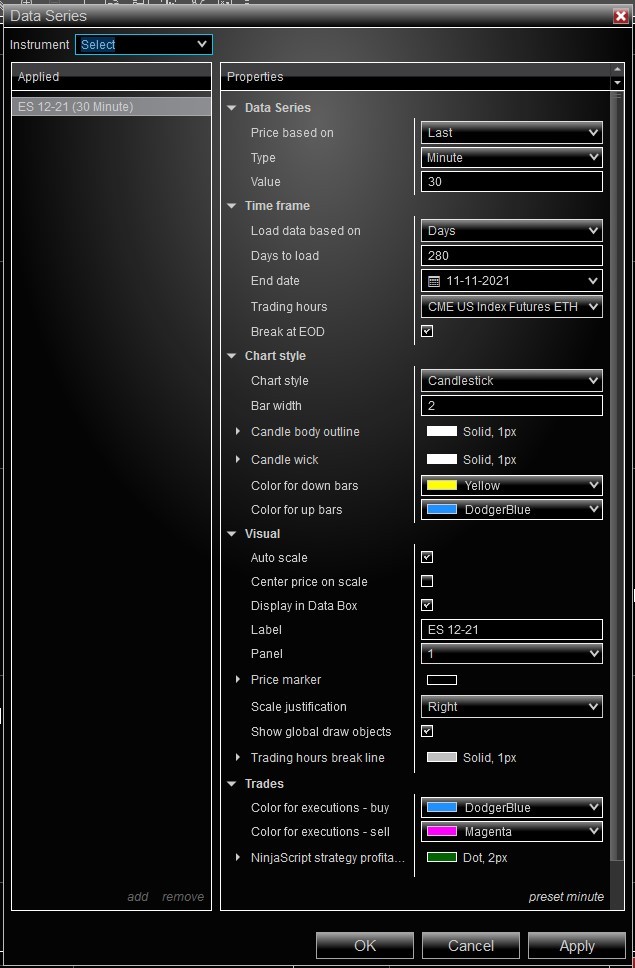Open the Load data based on dropdown
The width and height of the screenshot is (635, 968).
tap(512, 231)
